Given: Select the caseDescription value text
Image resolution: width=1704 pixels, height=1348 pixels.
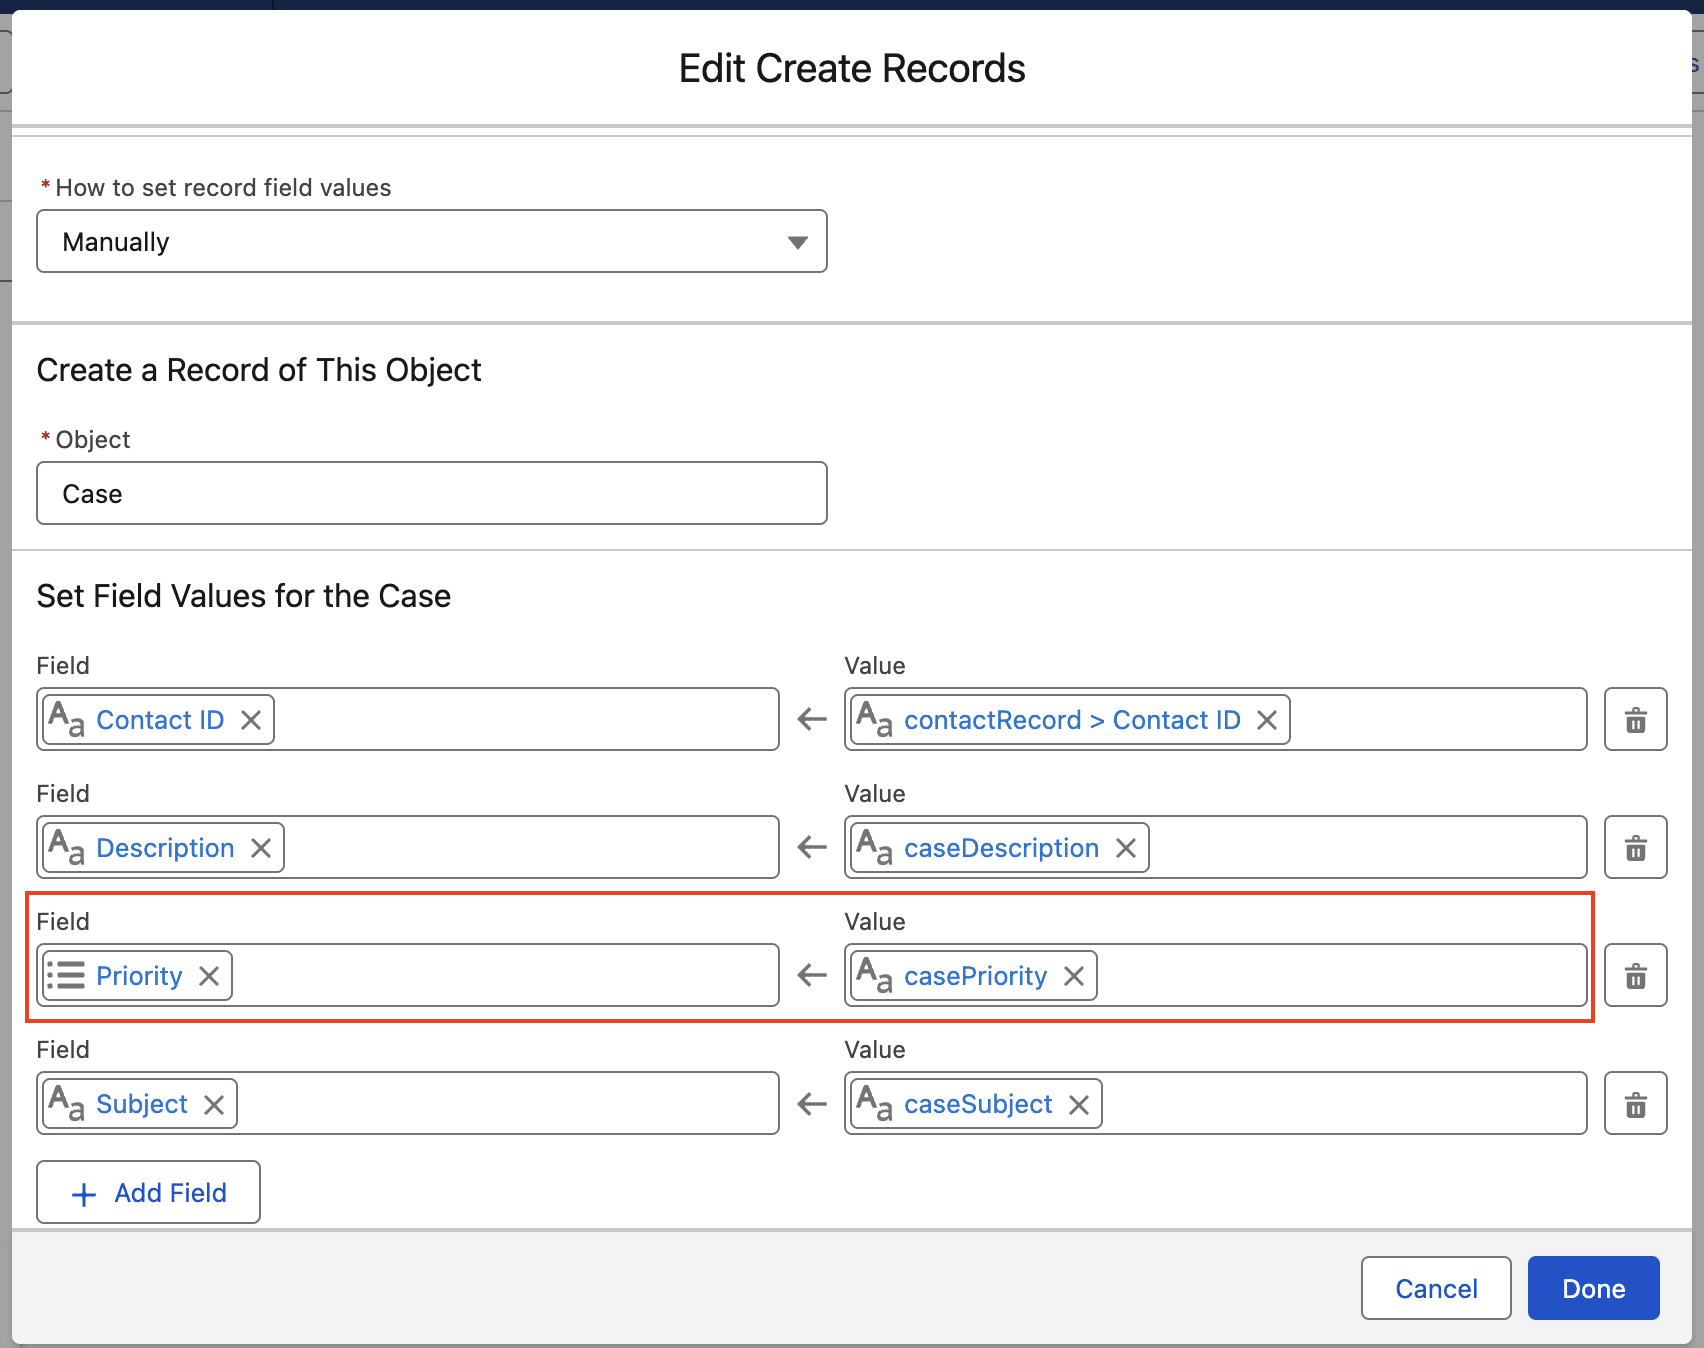Looking at the screenshot, I should [x=1001, y=848].
